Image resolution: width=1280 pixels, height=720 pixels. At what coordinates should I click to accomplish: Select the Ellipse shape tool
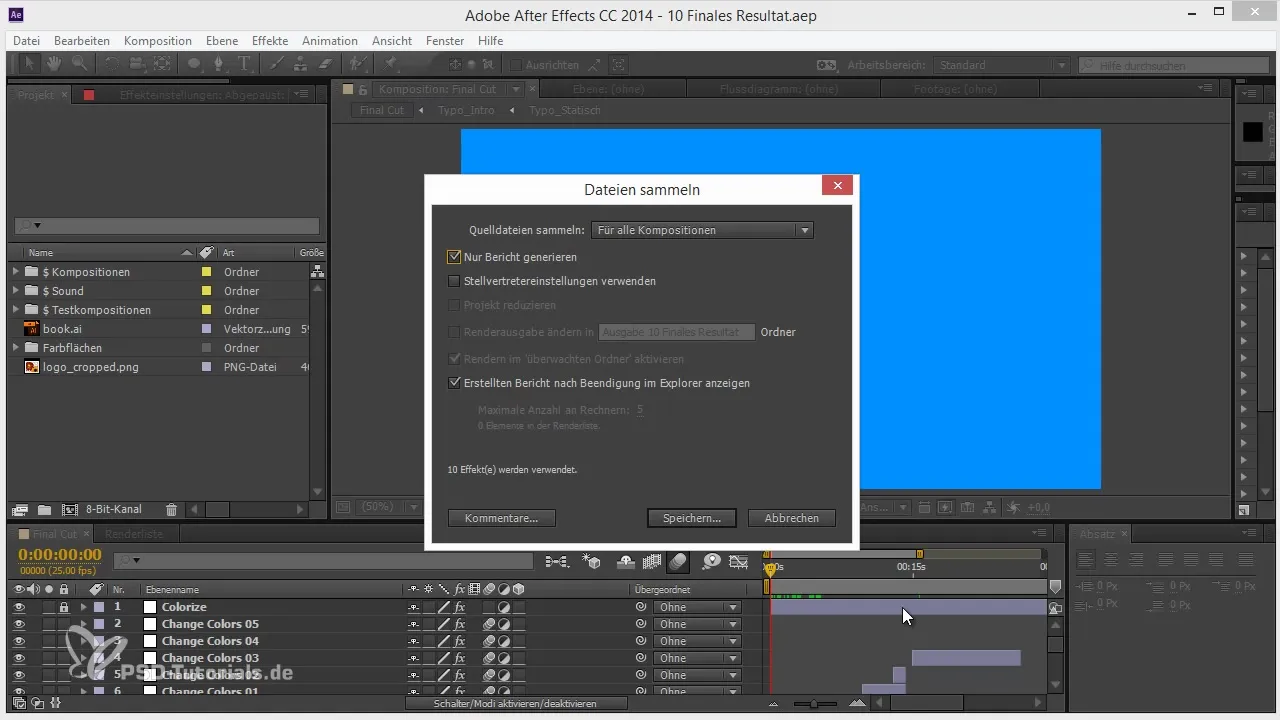click(194, 64)
